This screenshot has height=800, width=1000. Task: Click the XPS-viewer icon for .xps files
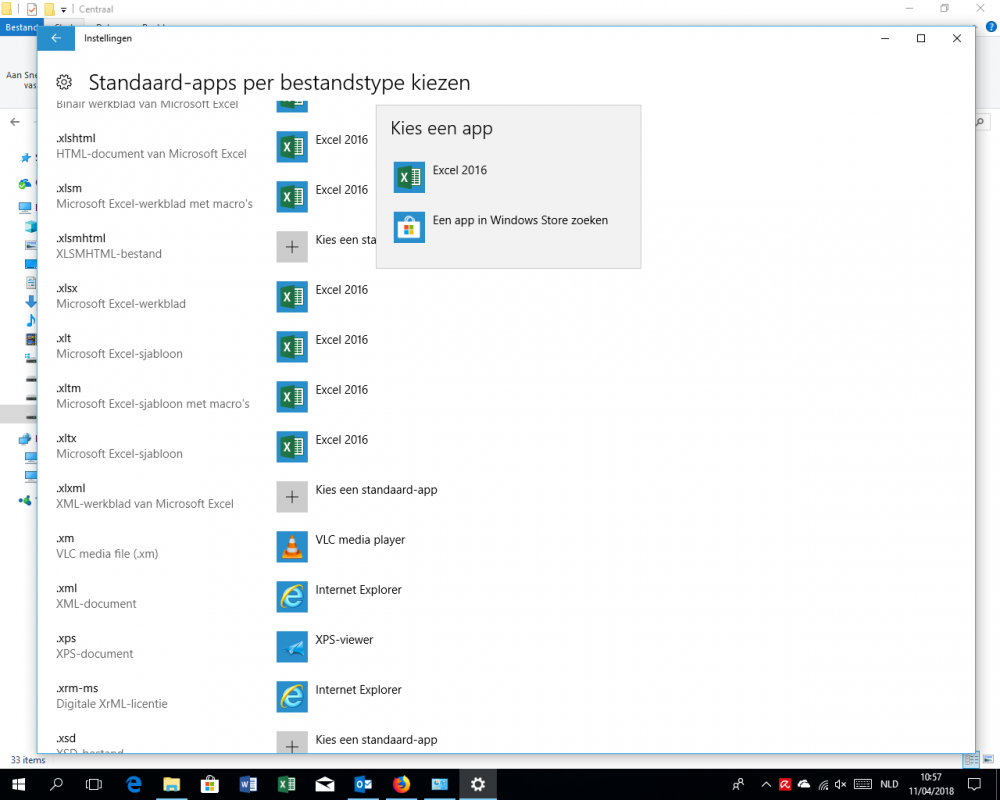pyautogui.click(x=291, y=647)
